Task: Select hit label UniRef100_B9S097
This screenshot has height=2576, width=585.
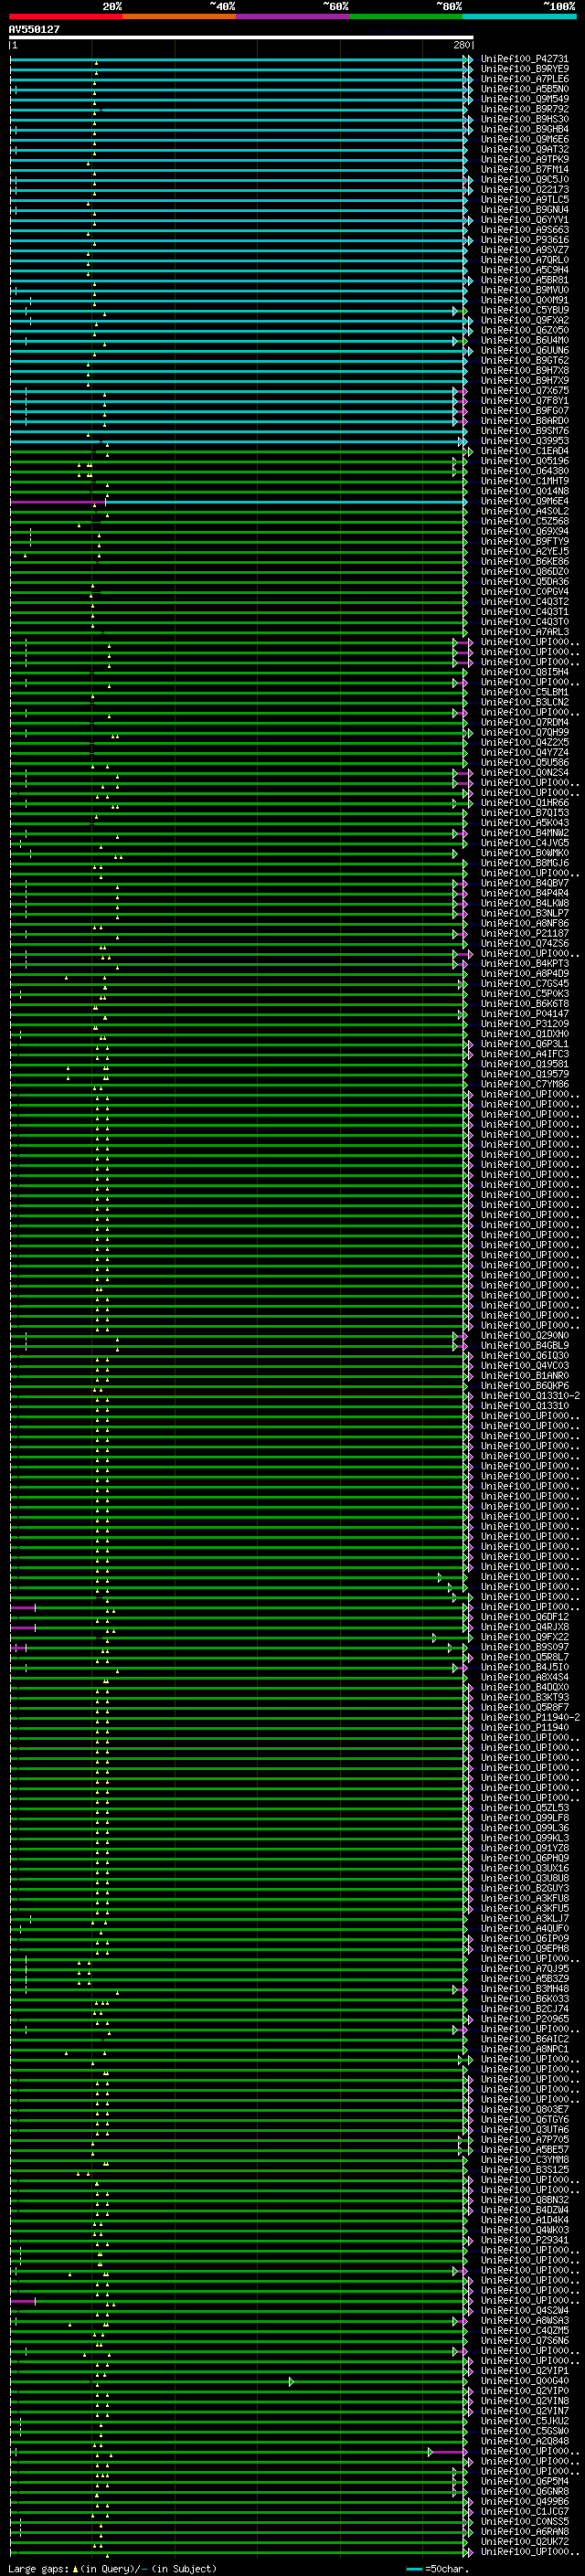Action: (x=524, y=1647)
